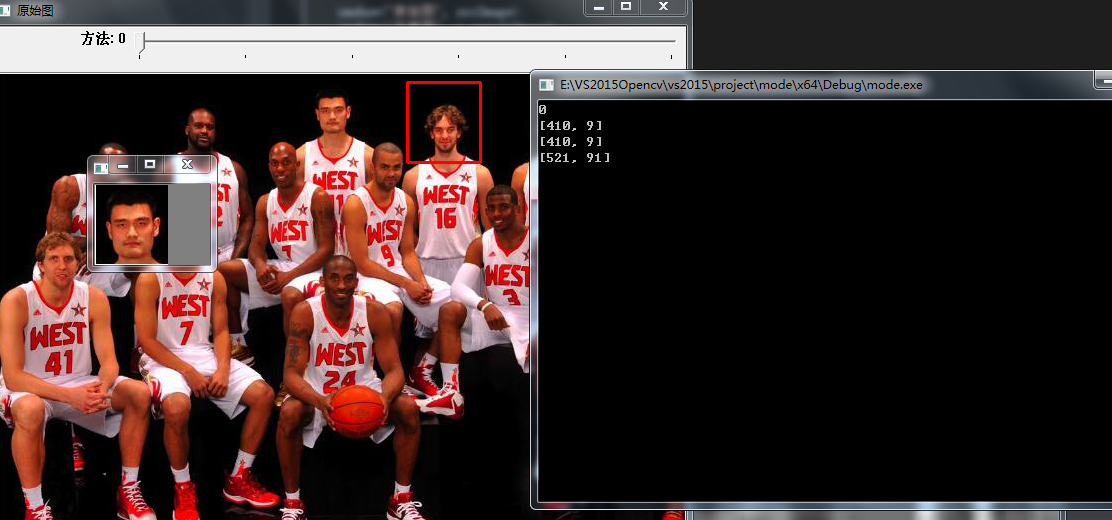Close the 原始图 window
Screen dimensions: 1112x520
tap(663, 7)
